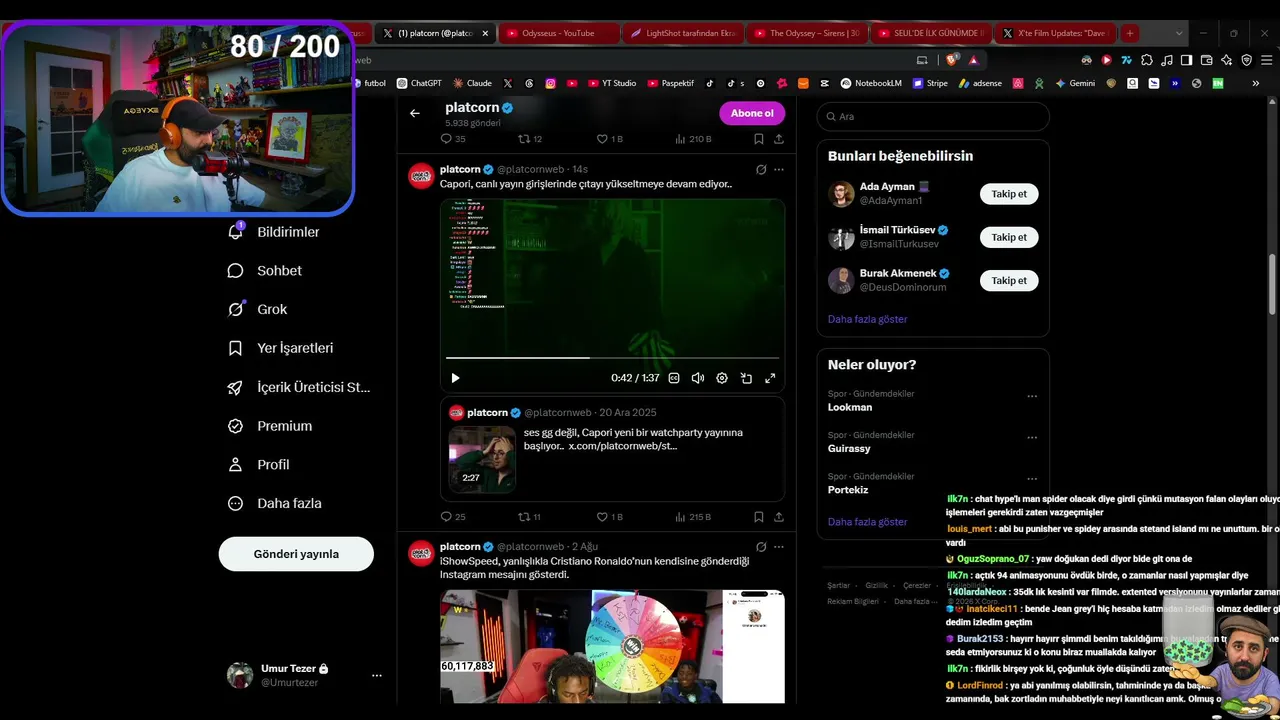Open Sohbet in the sidebar
Viewport: 1280px width, 720px height.
[264, 271]
